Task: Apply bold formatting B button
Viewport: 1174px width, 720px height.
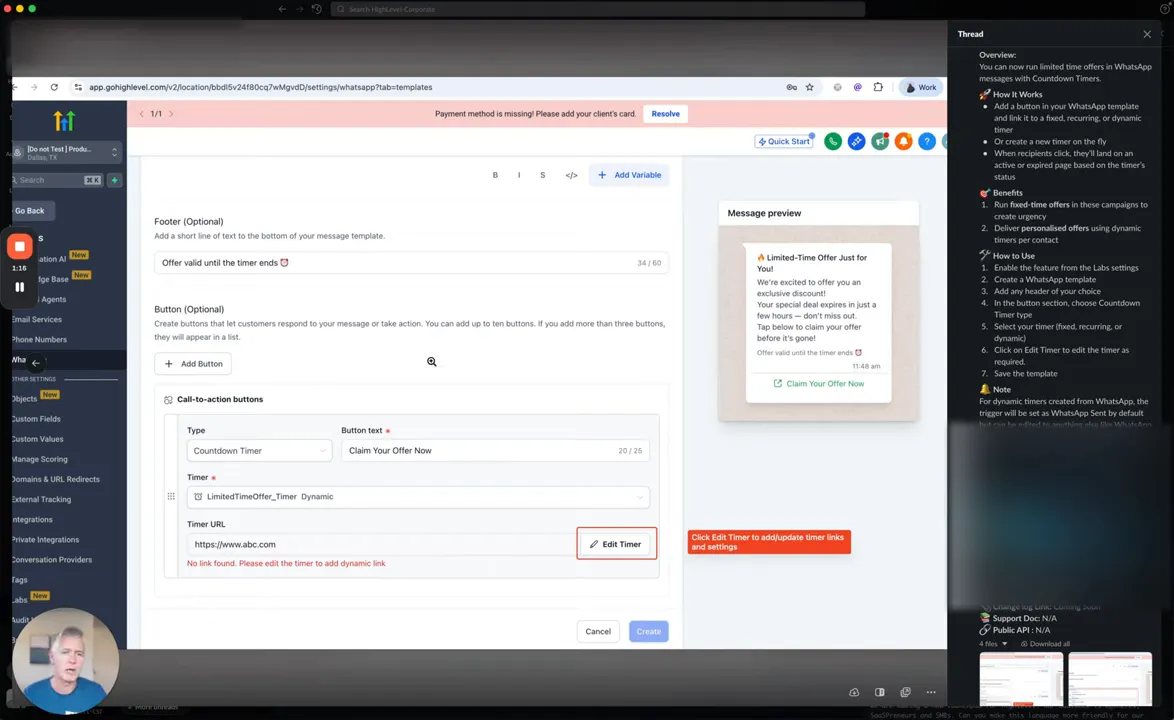Action: coord(495,175)
